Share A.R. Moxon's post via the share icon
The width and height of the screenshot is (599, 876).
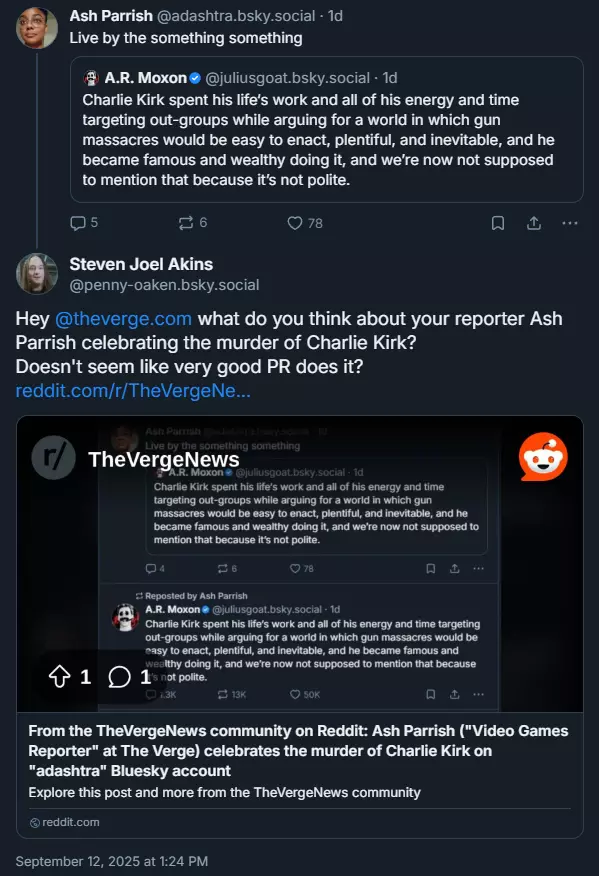pos(534,223)
